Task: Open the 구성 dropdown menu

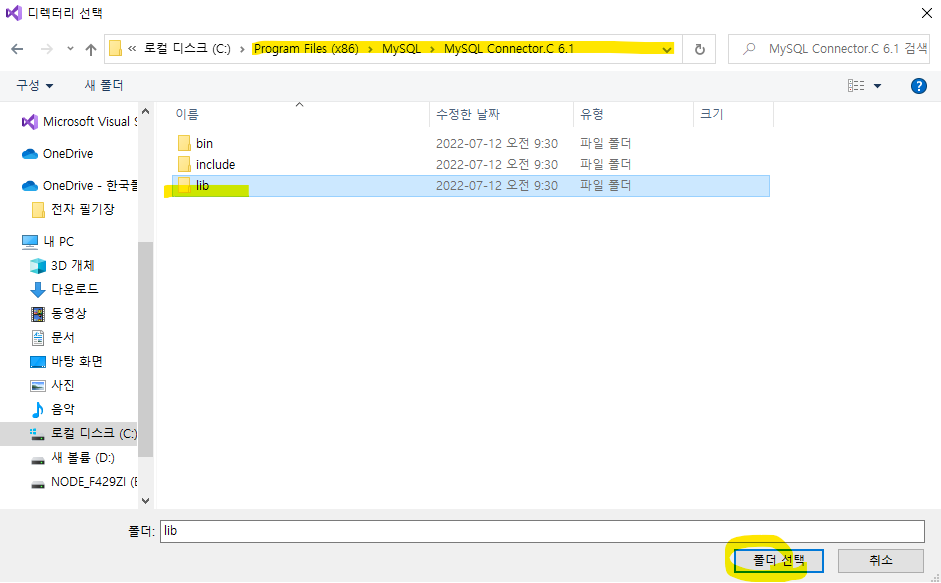Action: 34,86
